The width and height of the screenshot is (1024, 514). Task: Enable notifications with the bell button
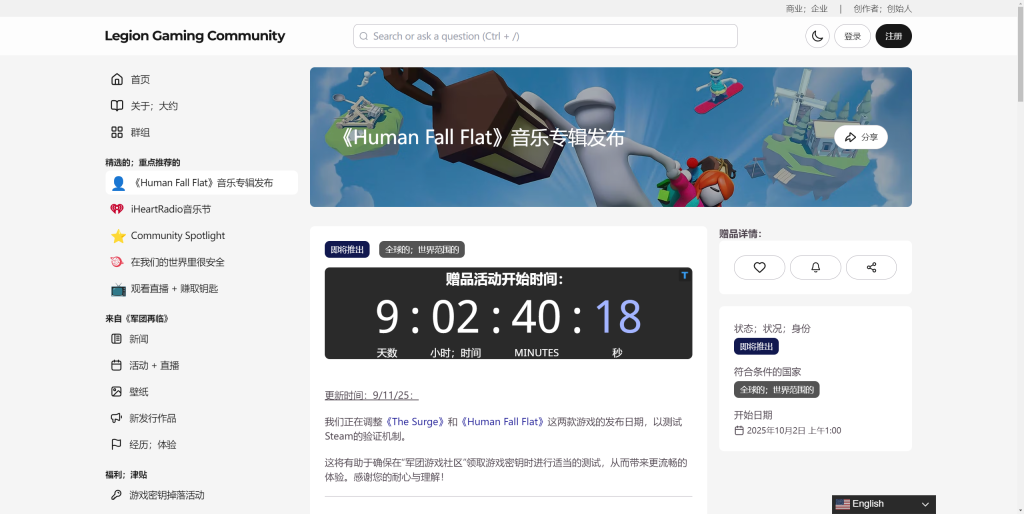tap(816, 267)
